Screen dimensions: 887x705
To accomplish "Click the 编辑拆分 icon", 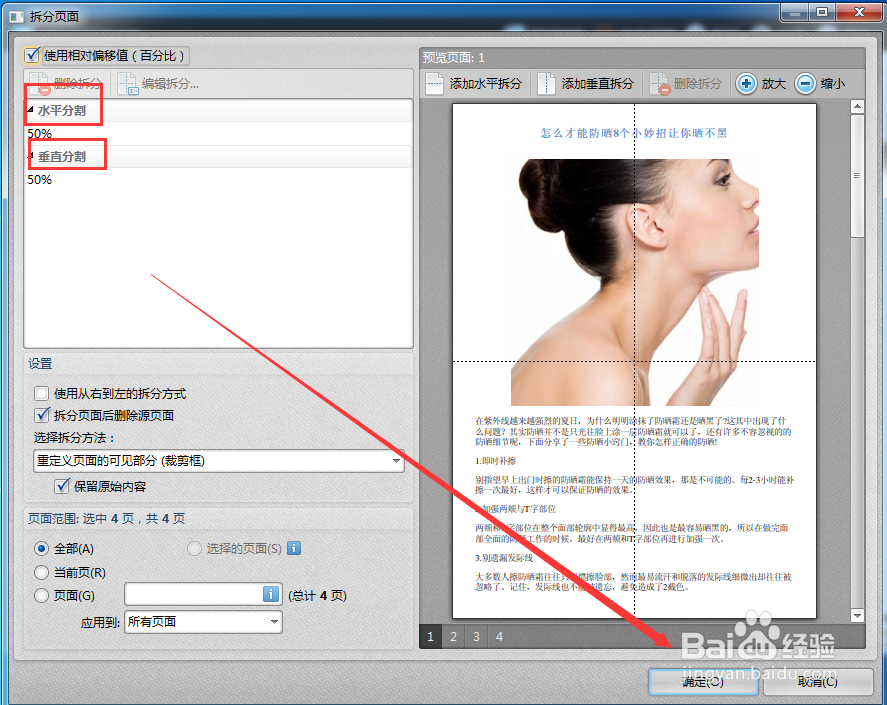I will [128, 84].
